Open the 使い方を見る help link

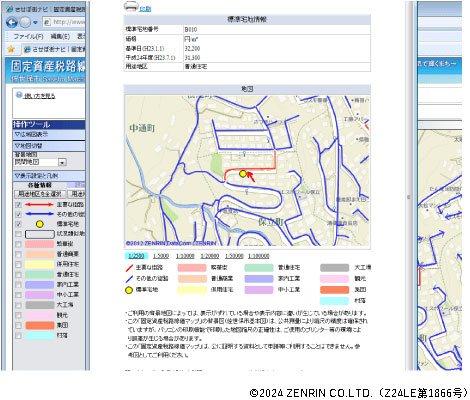point(39,96)
